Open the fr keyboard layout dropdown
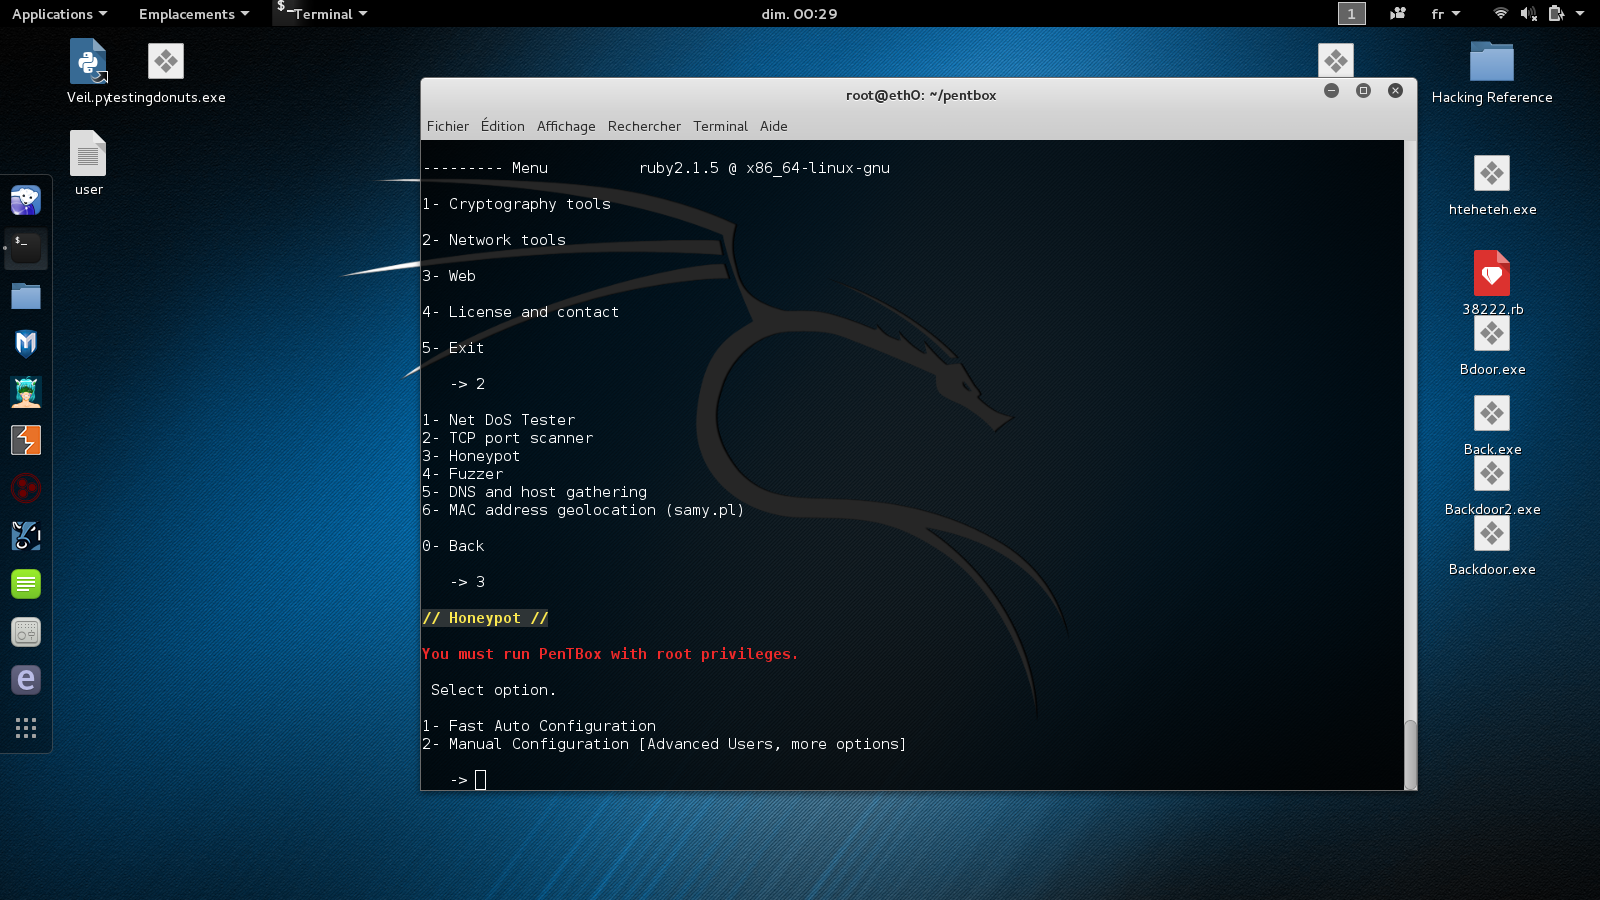The image size is (1600, 900). click(1445, 14)
